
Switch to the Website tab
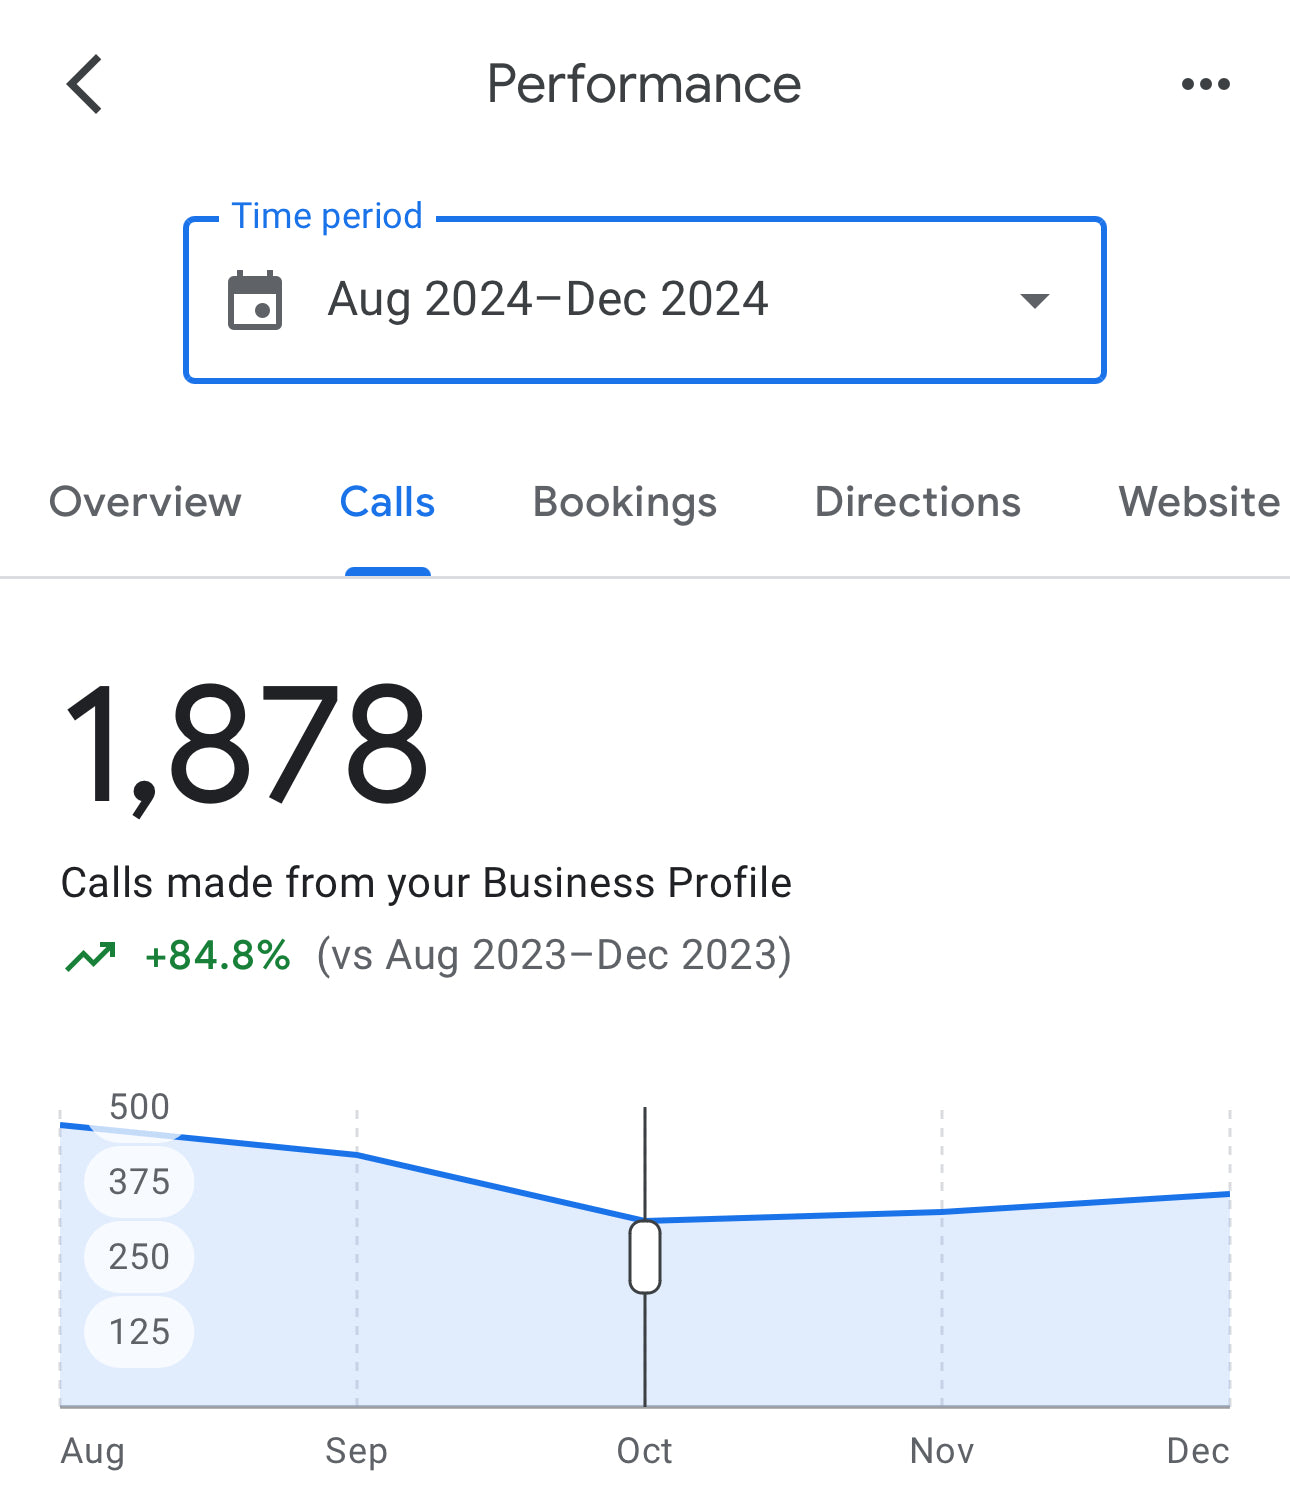coord(1198,502)
